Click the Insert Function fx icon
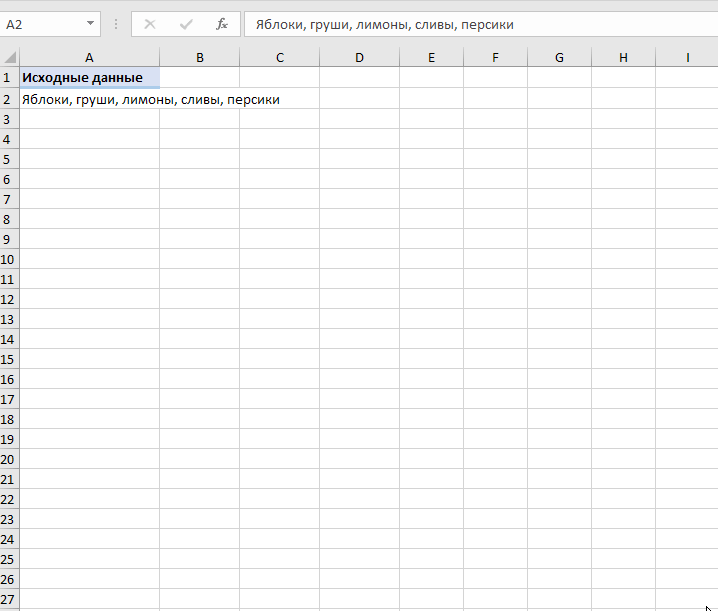Image resolution: width=718 pixels, height=611 pixels. [x=222, y=24]
